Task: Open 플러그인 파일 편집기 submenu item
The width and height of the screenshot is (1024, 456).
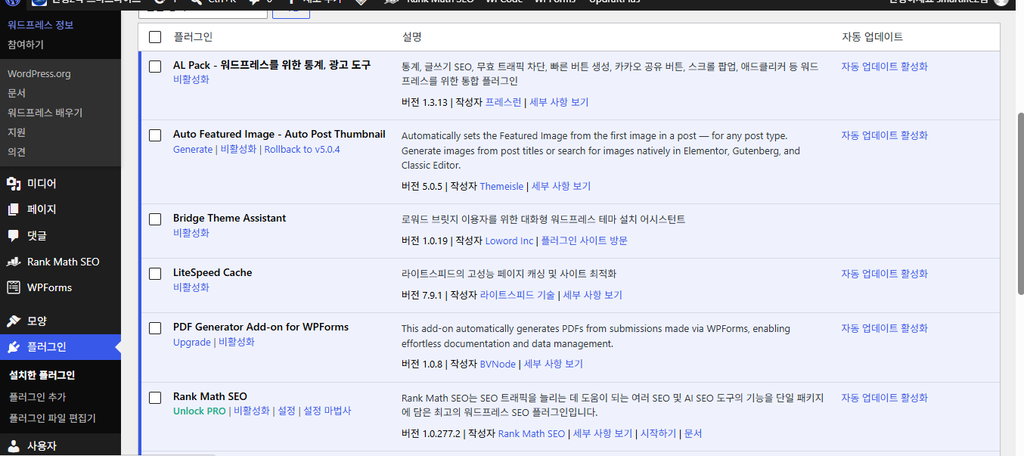Action: click(x=52, y=417)
